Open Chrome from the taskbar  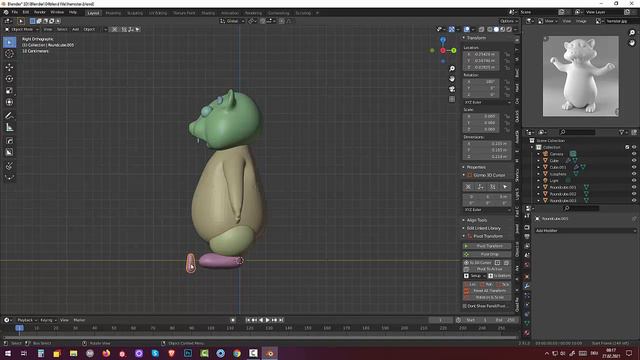237,353
